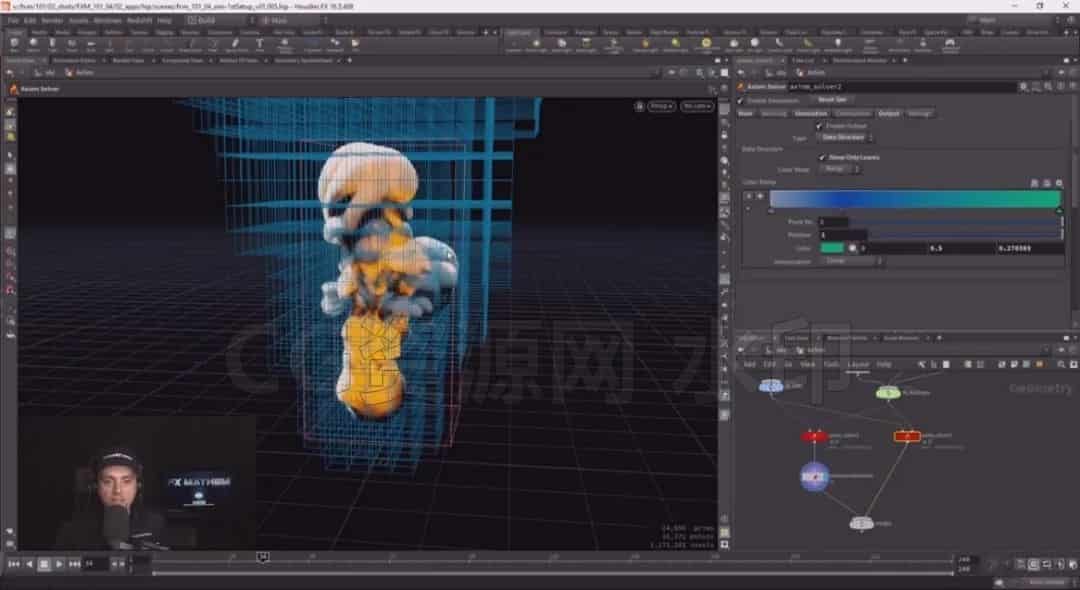Jump to first frame in the playbar
The width and height of the screenshot is (1080, 590).
tap(14, 564)
